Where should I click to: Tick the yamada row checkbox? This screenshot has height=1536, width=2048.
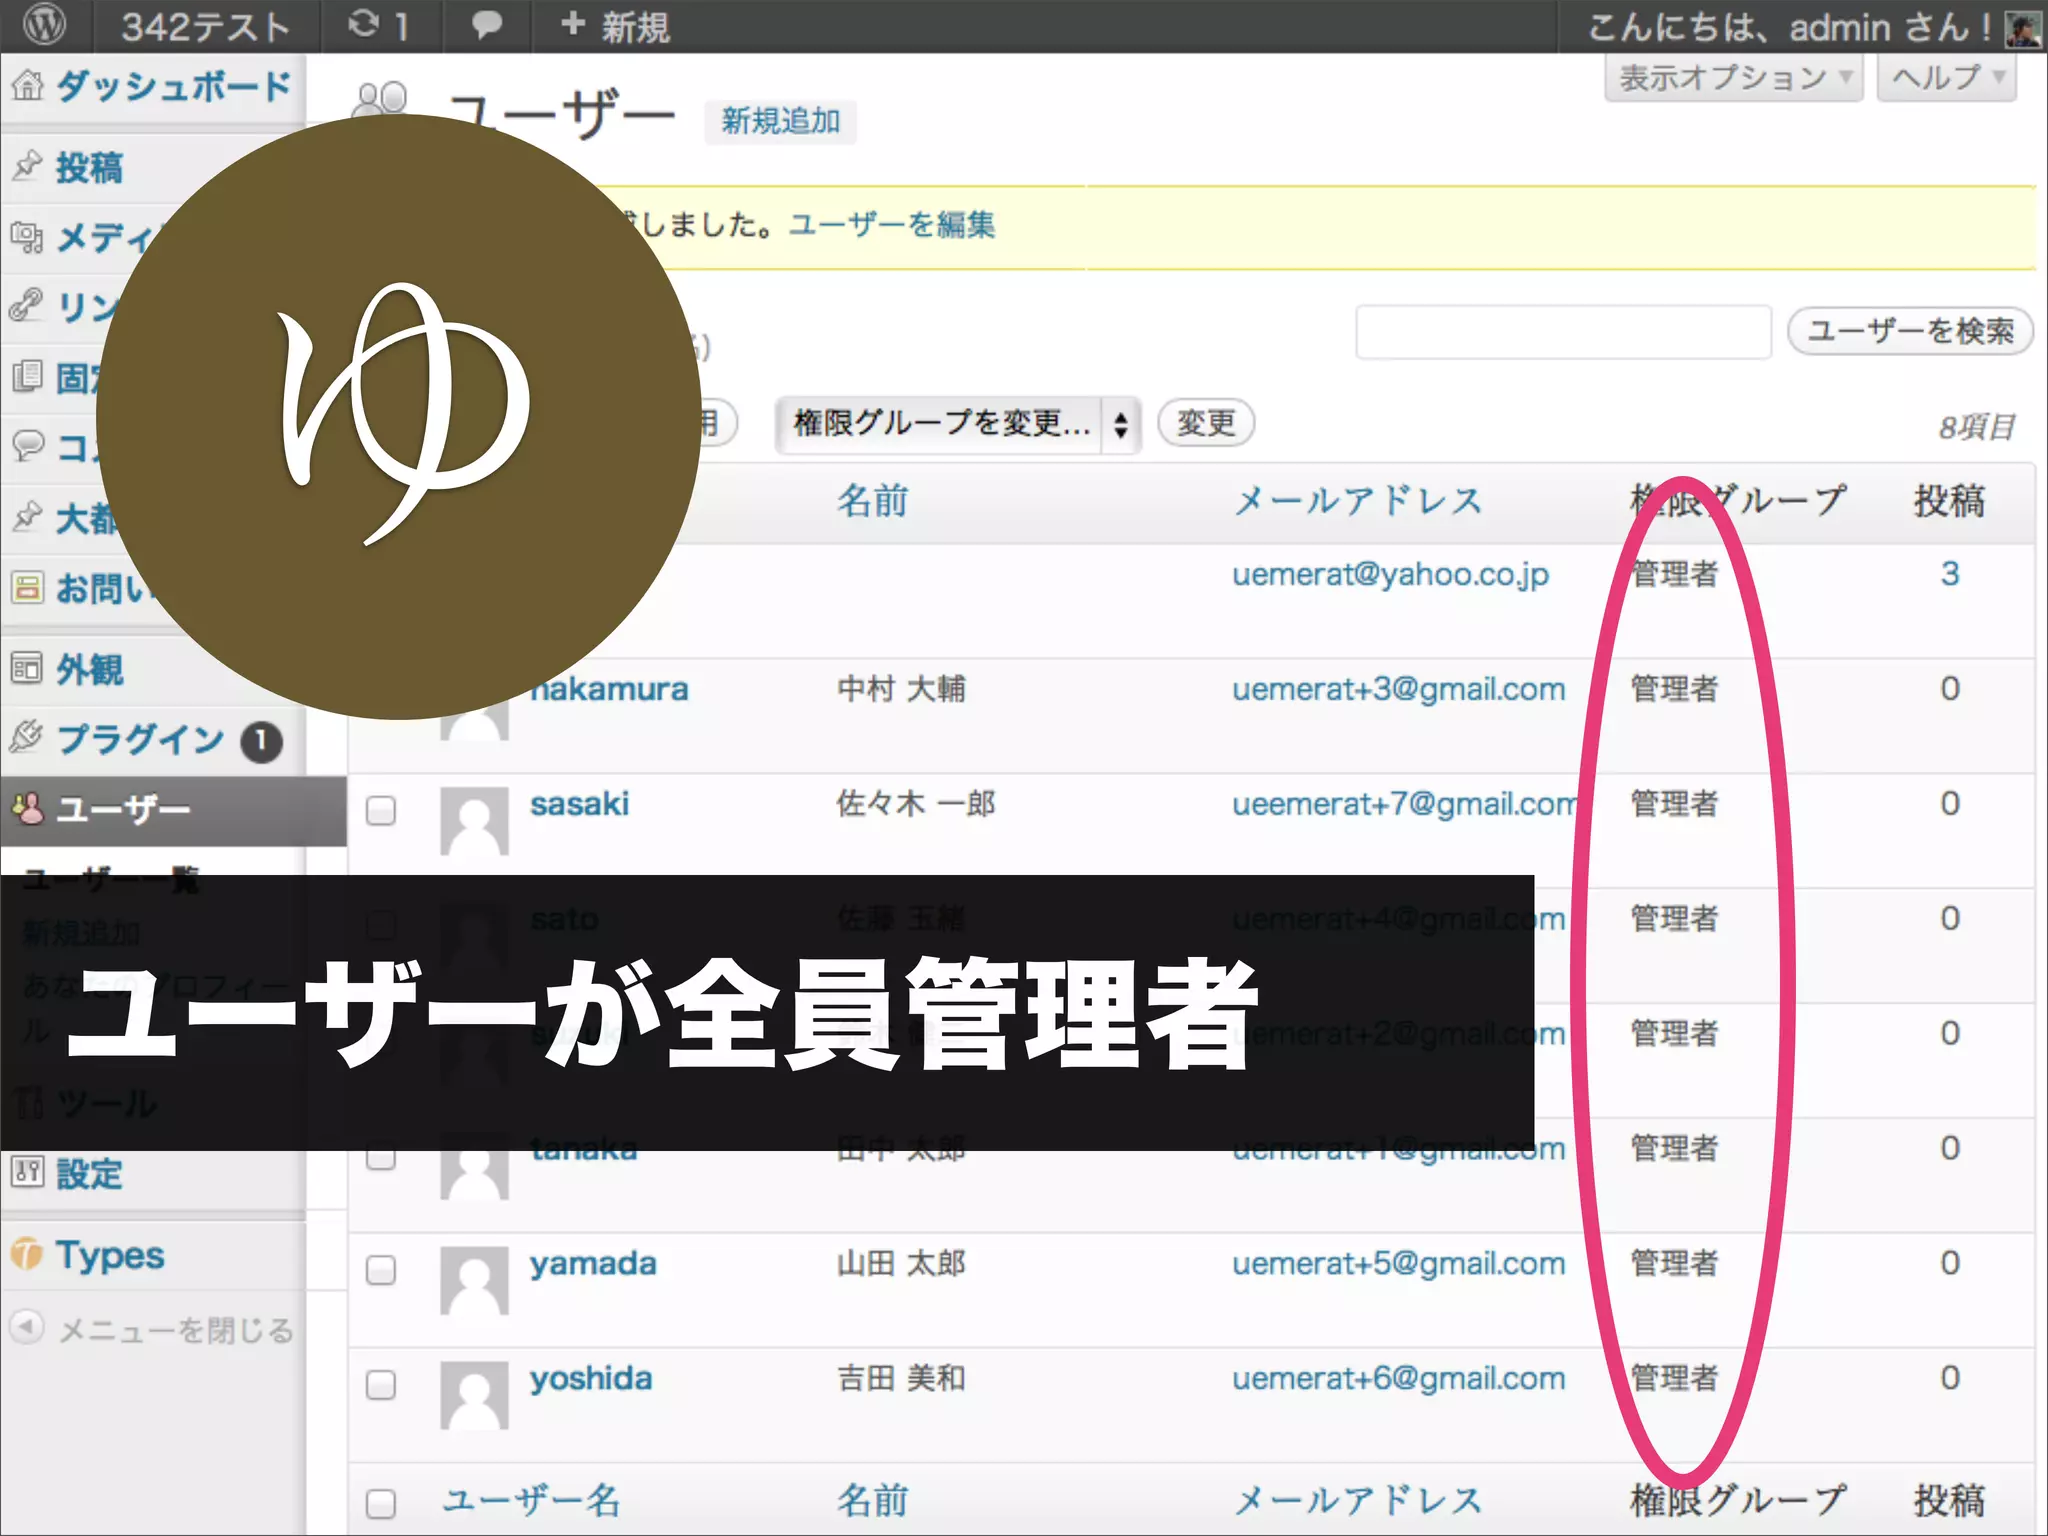point(381,1270)
